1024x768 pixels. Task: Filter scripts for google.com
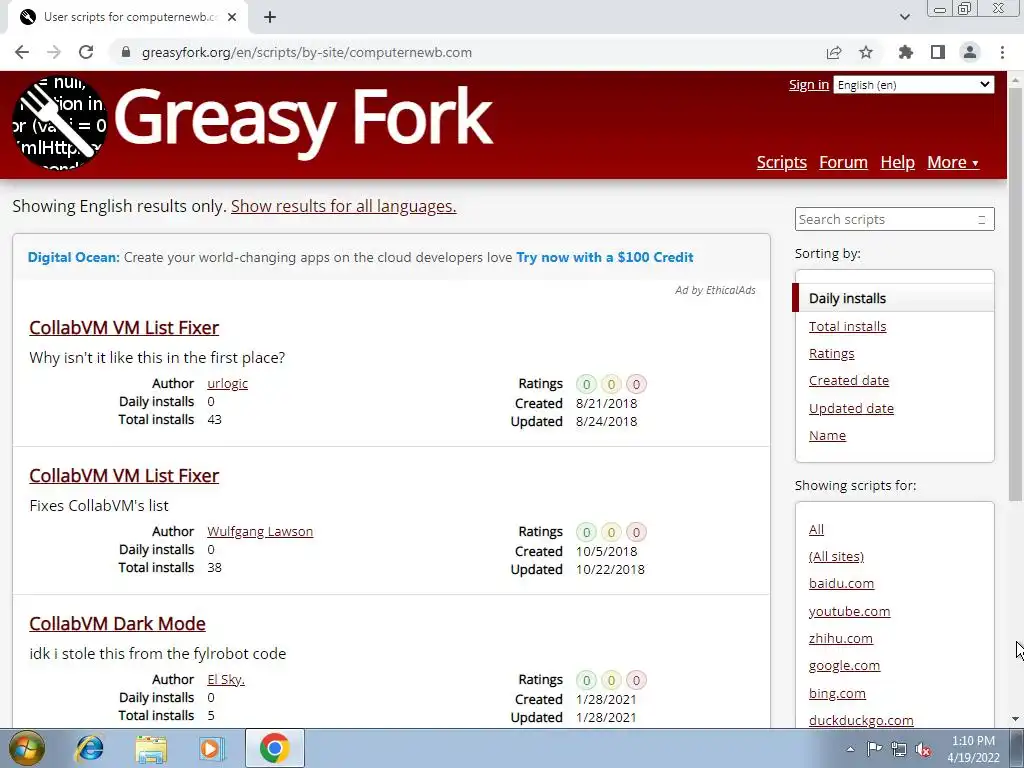point(844,665)
